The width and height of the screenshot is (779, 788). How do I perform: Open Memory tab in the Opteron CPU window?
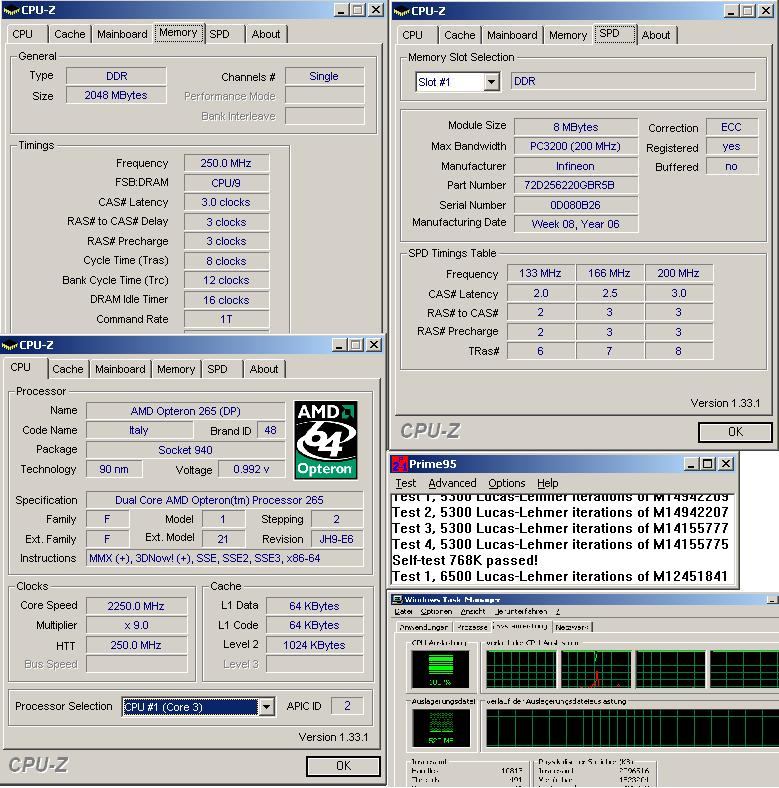(176, 369)
